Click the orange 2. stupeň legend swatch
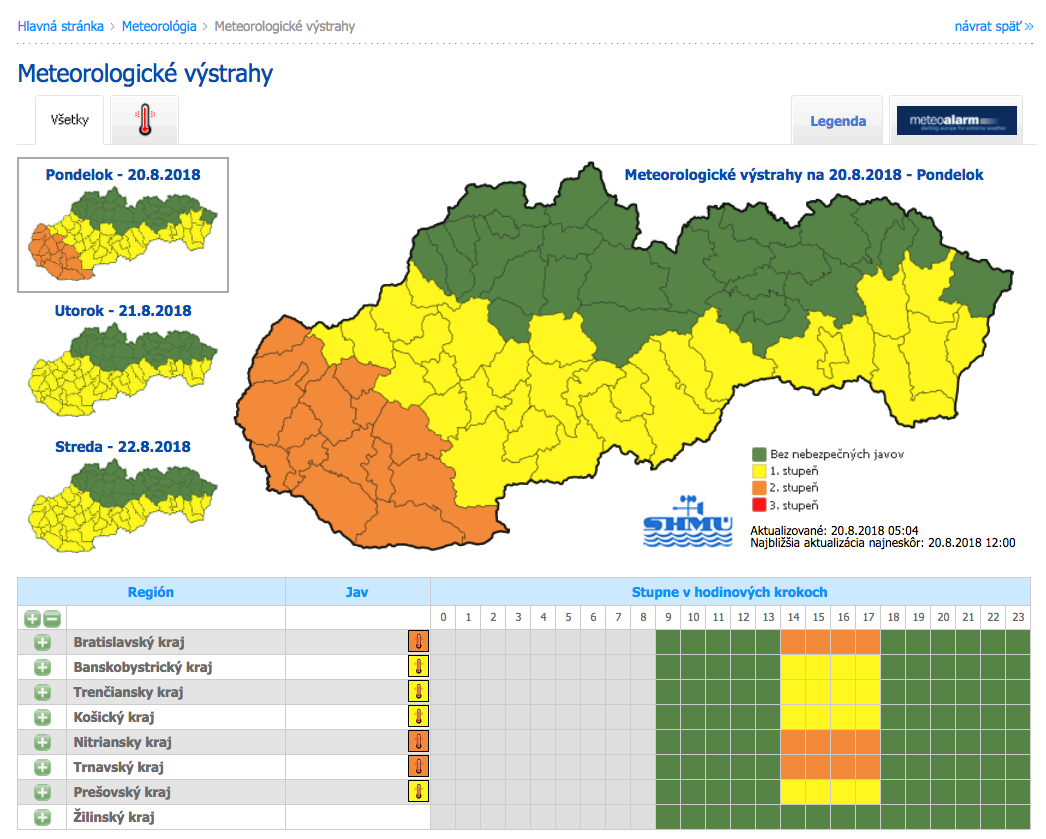1046x839 pixels. coord(760,488)
